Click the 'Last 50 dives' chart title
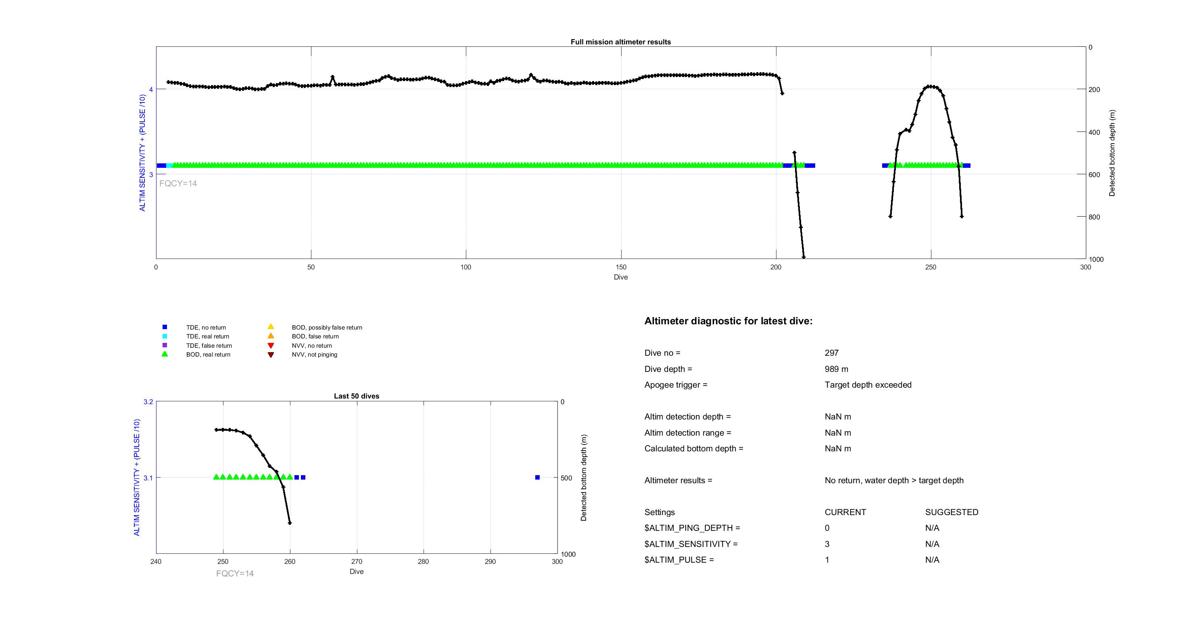Viewport: 1200px width, 622px height. point(356,396)
